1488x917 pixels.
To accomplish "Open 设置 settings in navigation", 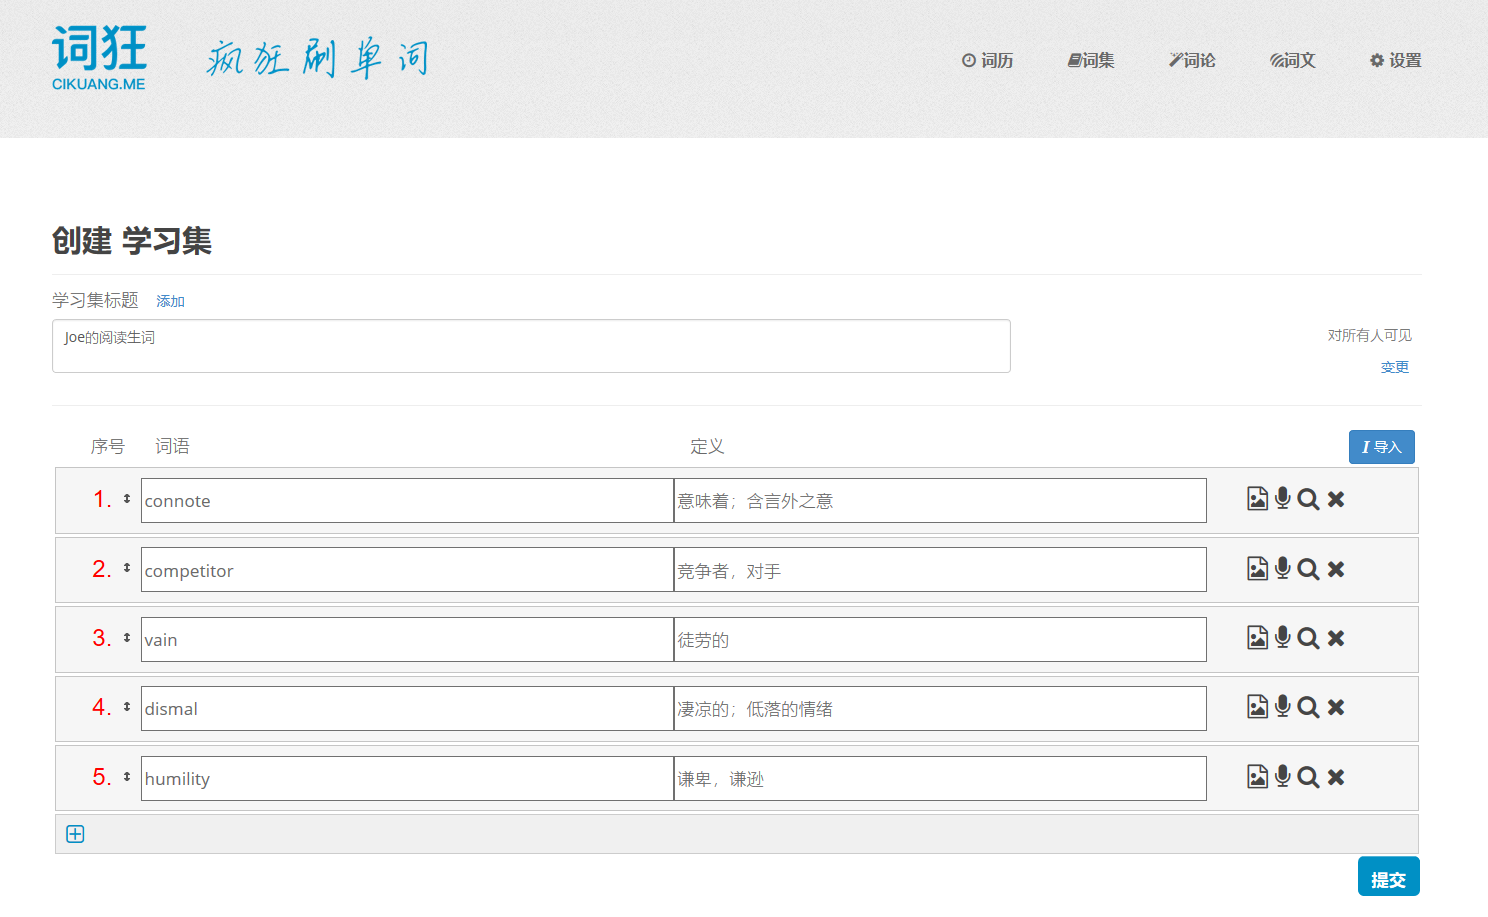I will click(x=1395, y=61).
